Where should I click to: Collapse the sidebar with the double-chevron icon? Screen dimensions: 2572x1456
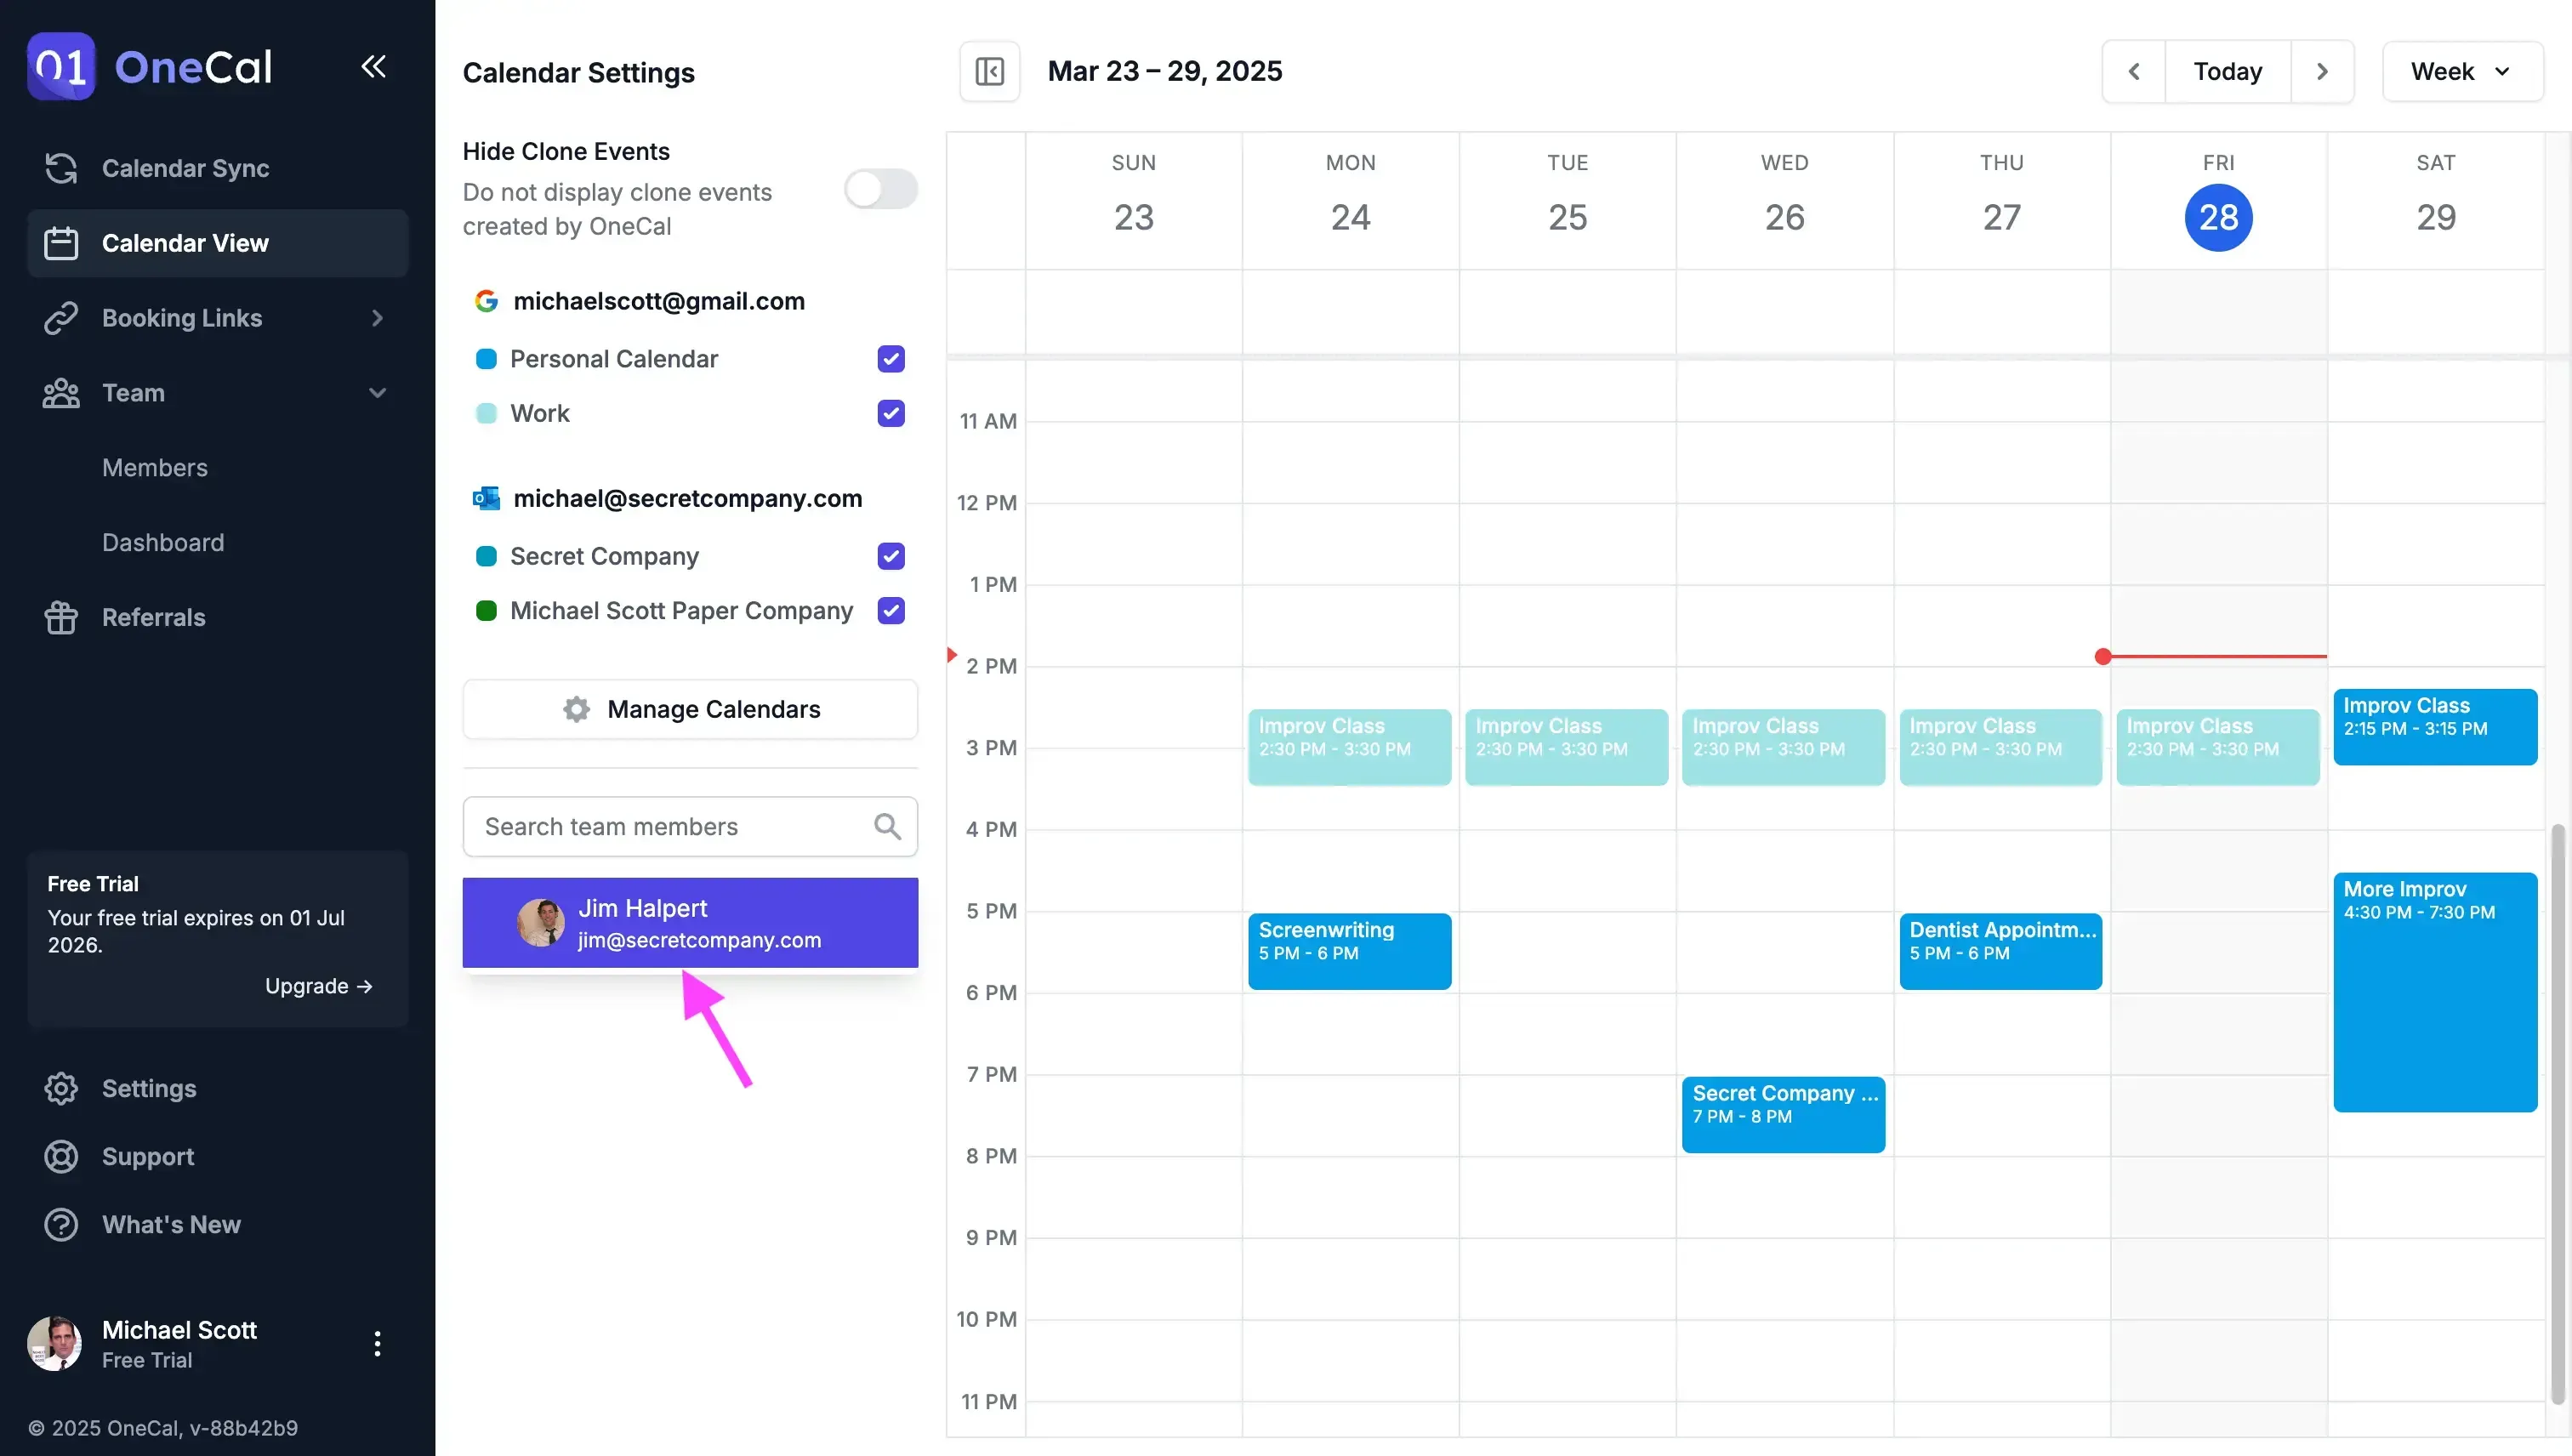coord(373,66)
